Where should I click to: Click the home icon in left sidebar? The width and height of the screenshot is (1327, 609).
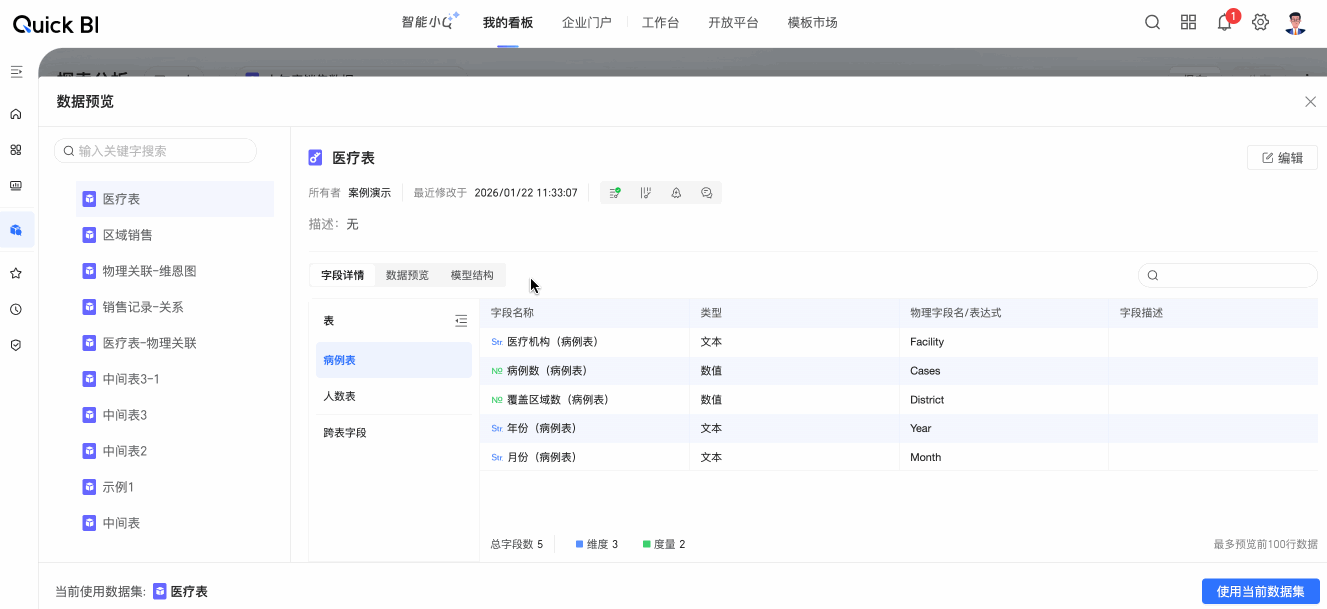pyautogui.click(x=16, y=114)
